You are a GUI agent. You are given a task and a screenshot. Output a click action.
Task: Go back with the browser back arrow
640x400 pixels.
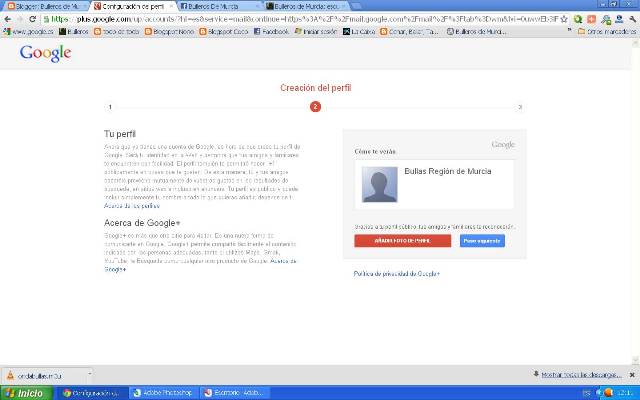pyautogui.click(x=8, y=19)
